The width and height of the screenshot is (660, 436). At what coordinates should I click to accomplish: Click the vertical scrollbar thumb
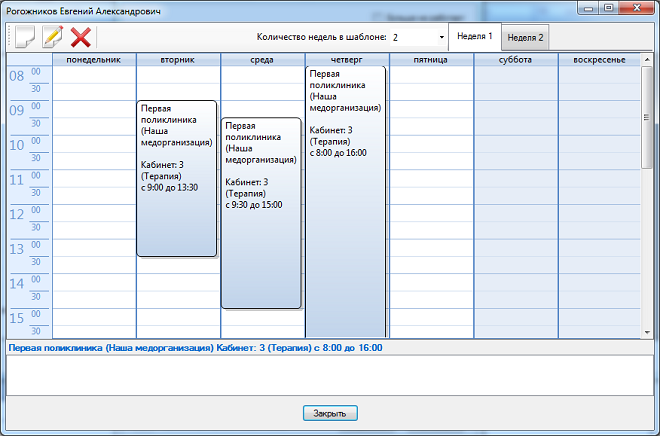647,117
